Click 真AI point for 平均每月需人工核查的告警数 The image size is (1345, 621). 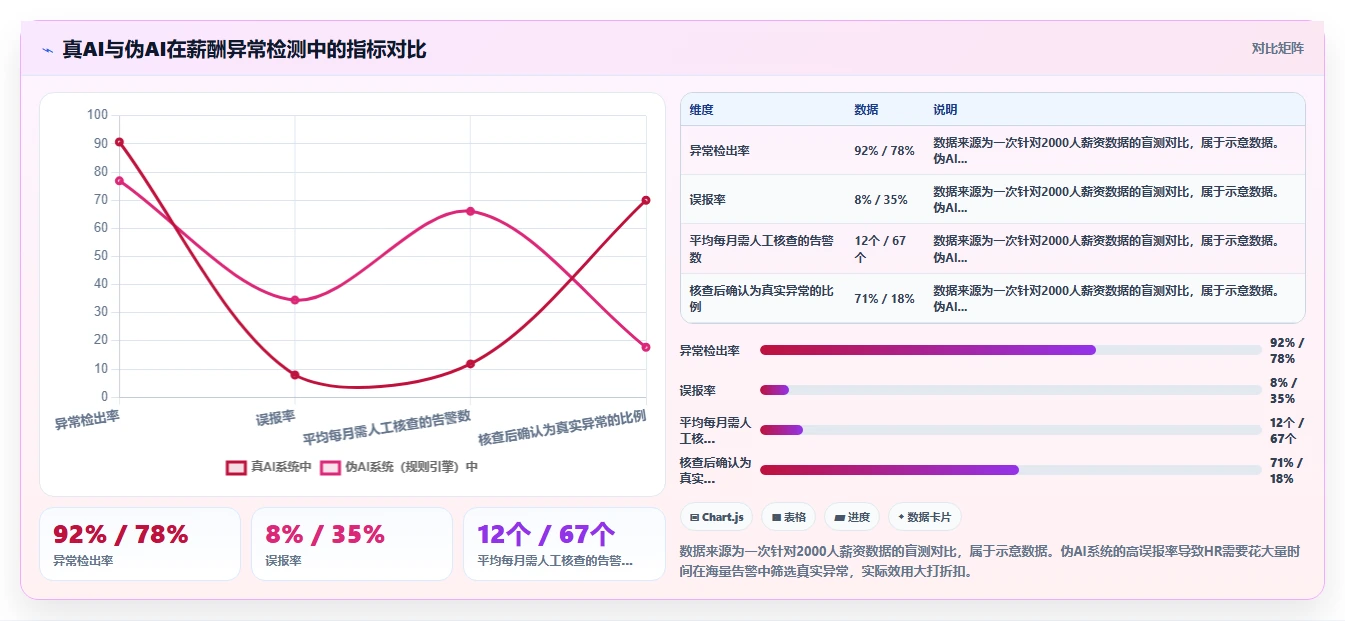[470, 364]
